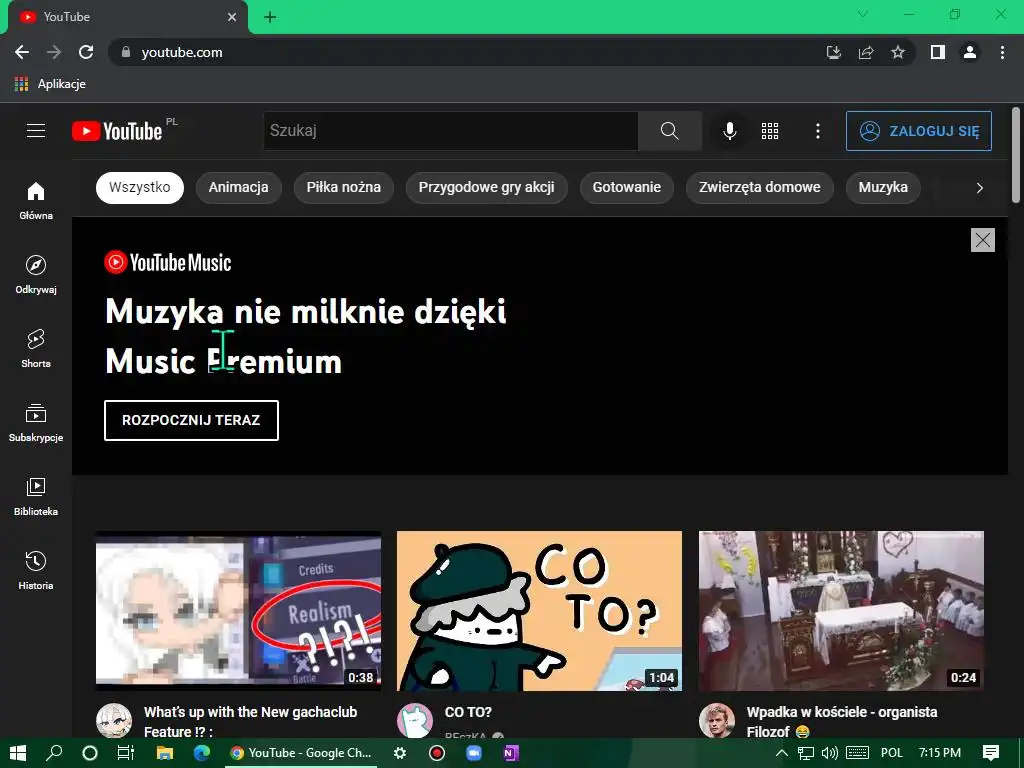Click the page vertical scrollbar
This screenshot has height=768, width=1024.
coord(1016,157)
